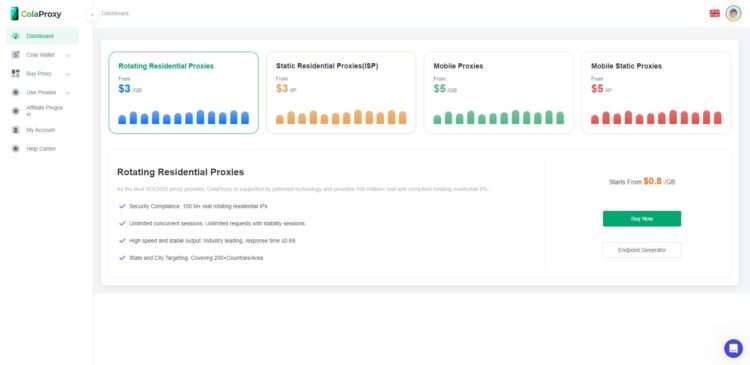Image resolution: width=750 pixels, height=365 pixels.
Task: Open My Account menu item
Action: click(42, 130)
